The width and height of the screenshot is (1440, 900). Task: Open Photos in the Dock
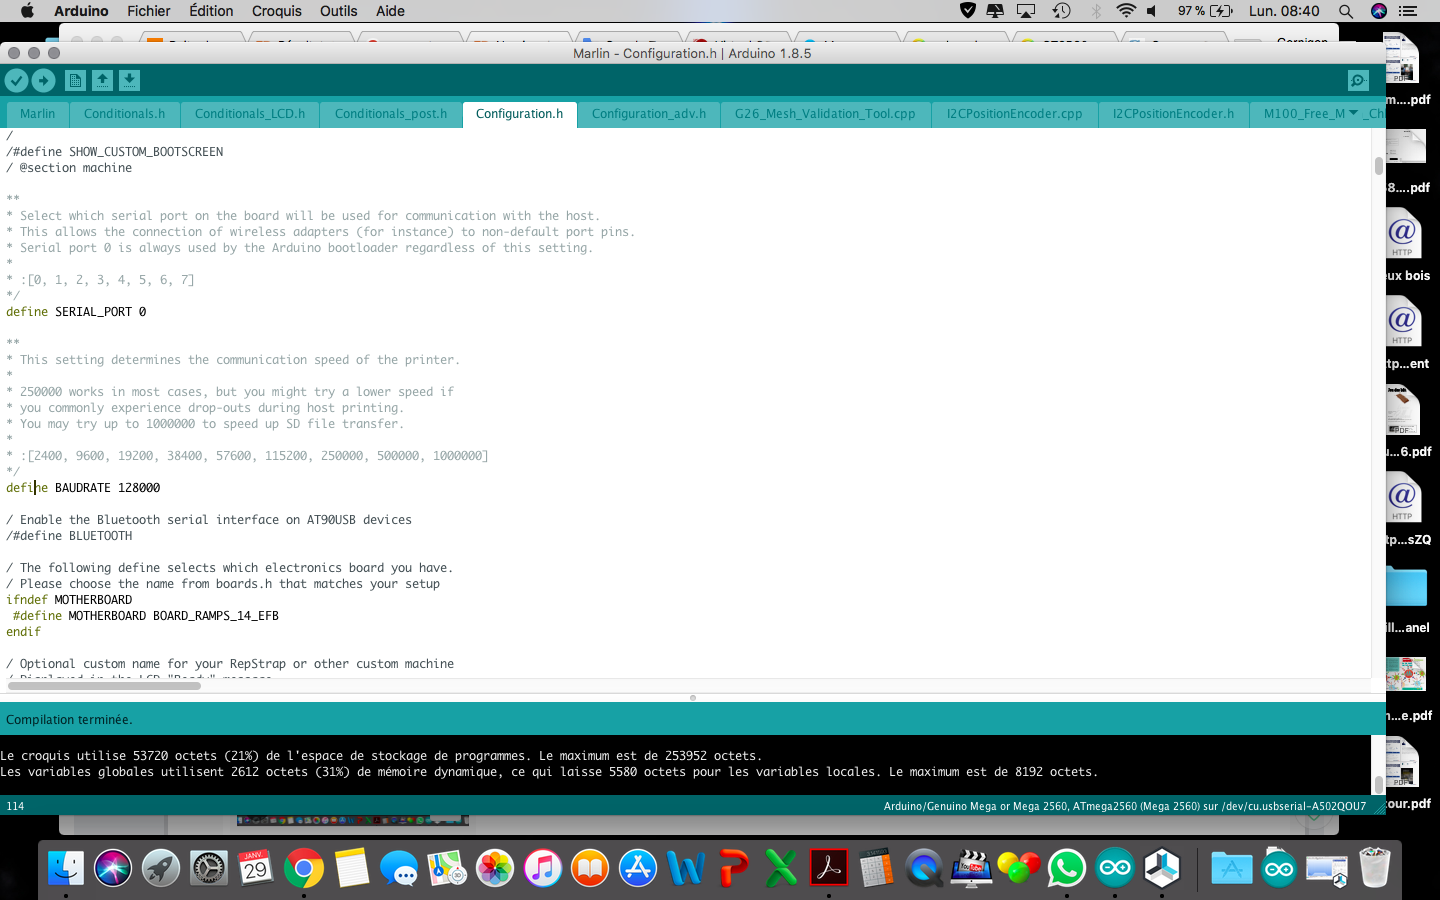click(x=495, y=868)
